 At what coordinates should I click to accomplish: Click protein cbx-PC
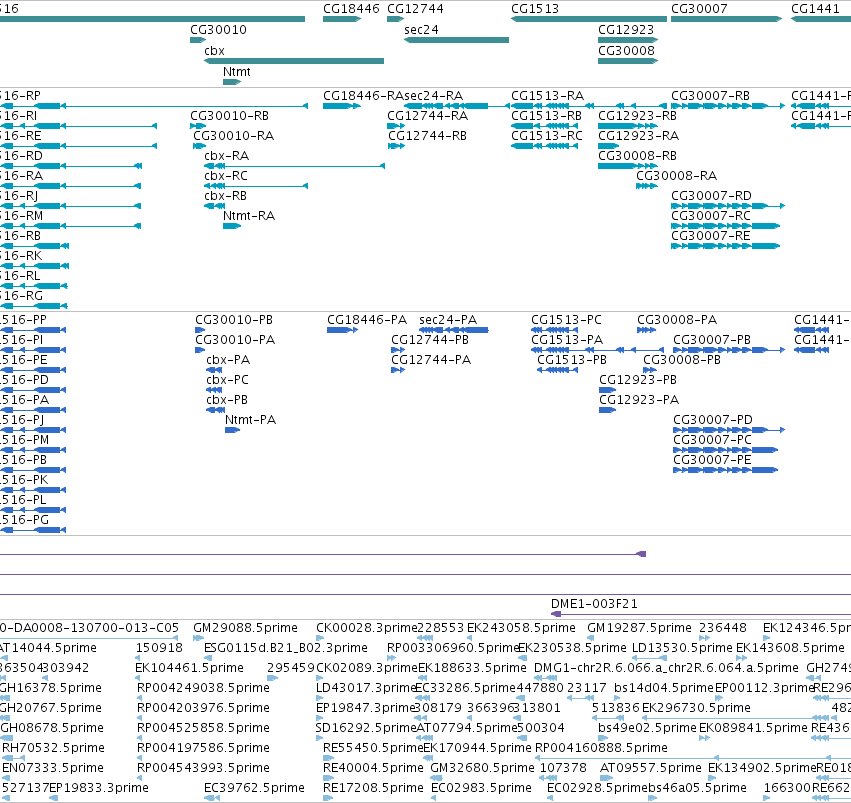(x=227, y=380)
